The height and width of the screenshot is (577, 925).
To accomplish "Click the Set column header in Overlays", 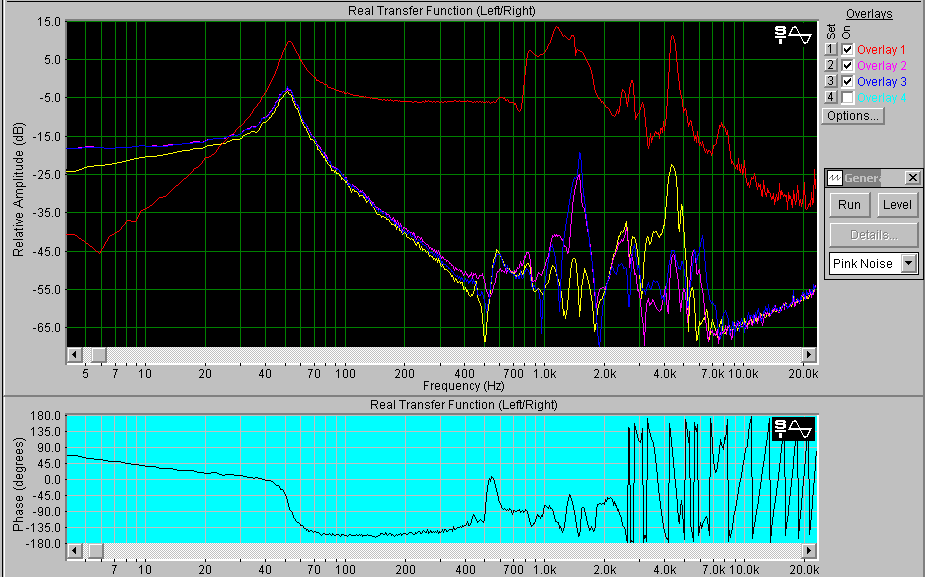I will [831, 31].
